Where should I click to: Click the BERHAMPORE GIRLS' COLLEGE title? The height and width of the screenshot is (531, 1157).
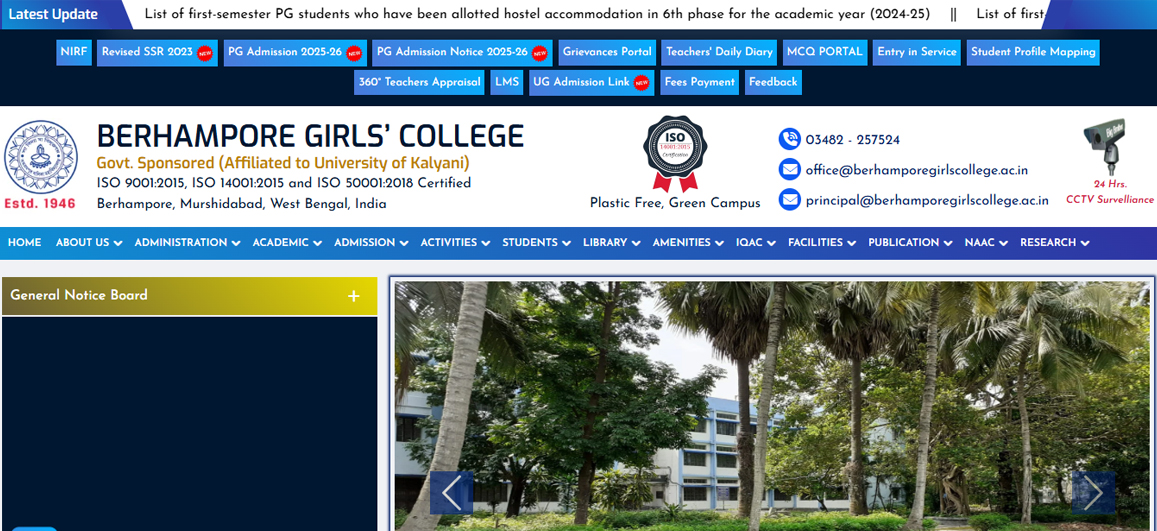click(310, 136)
